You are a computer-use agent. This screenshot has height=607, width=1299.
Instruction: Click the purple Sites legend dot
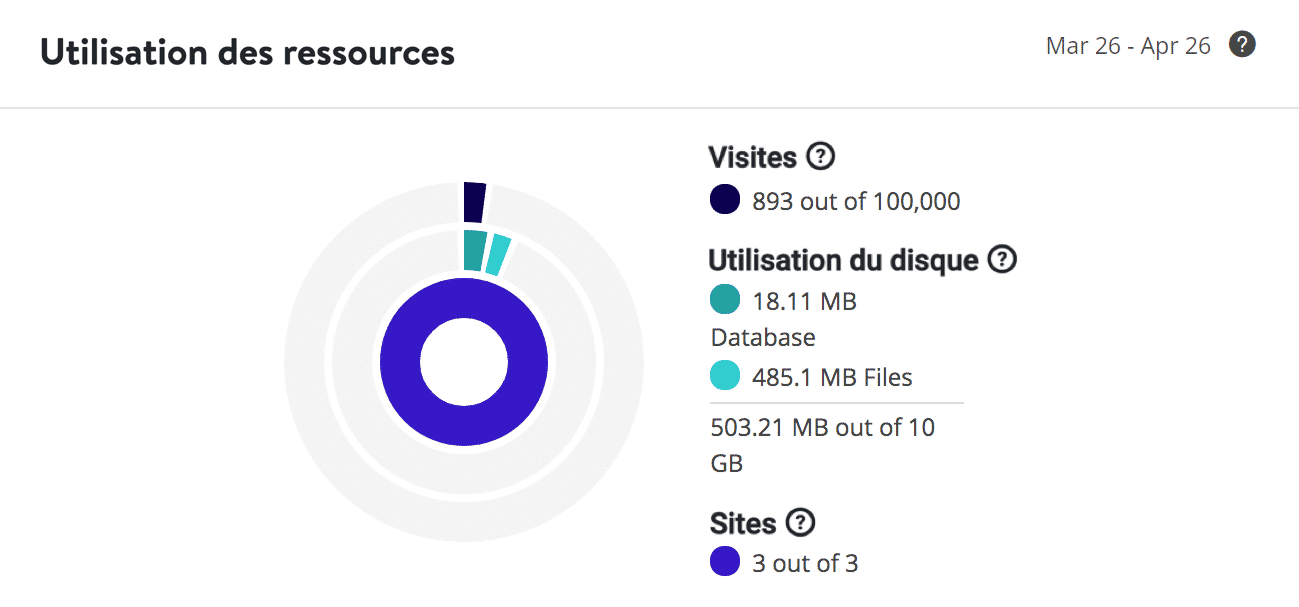724,562
